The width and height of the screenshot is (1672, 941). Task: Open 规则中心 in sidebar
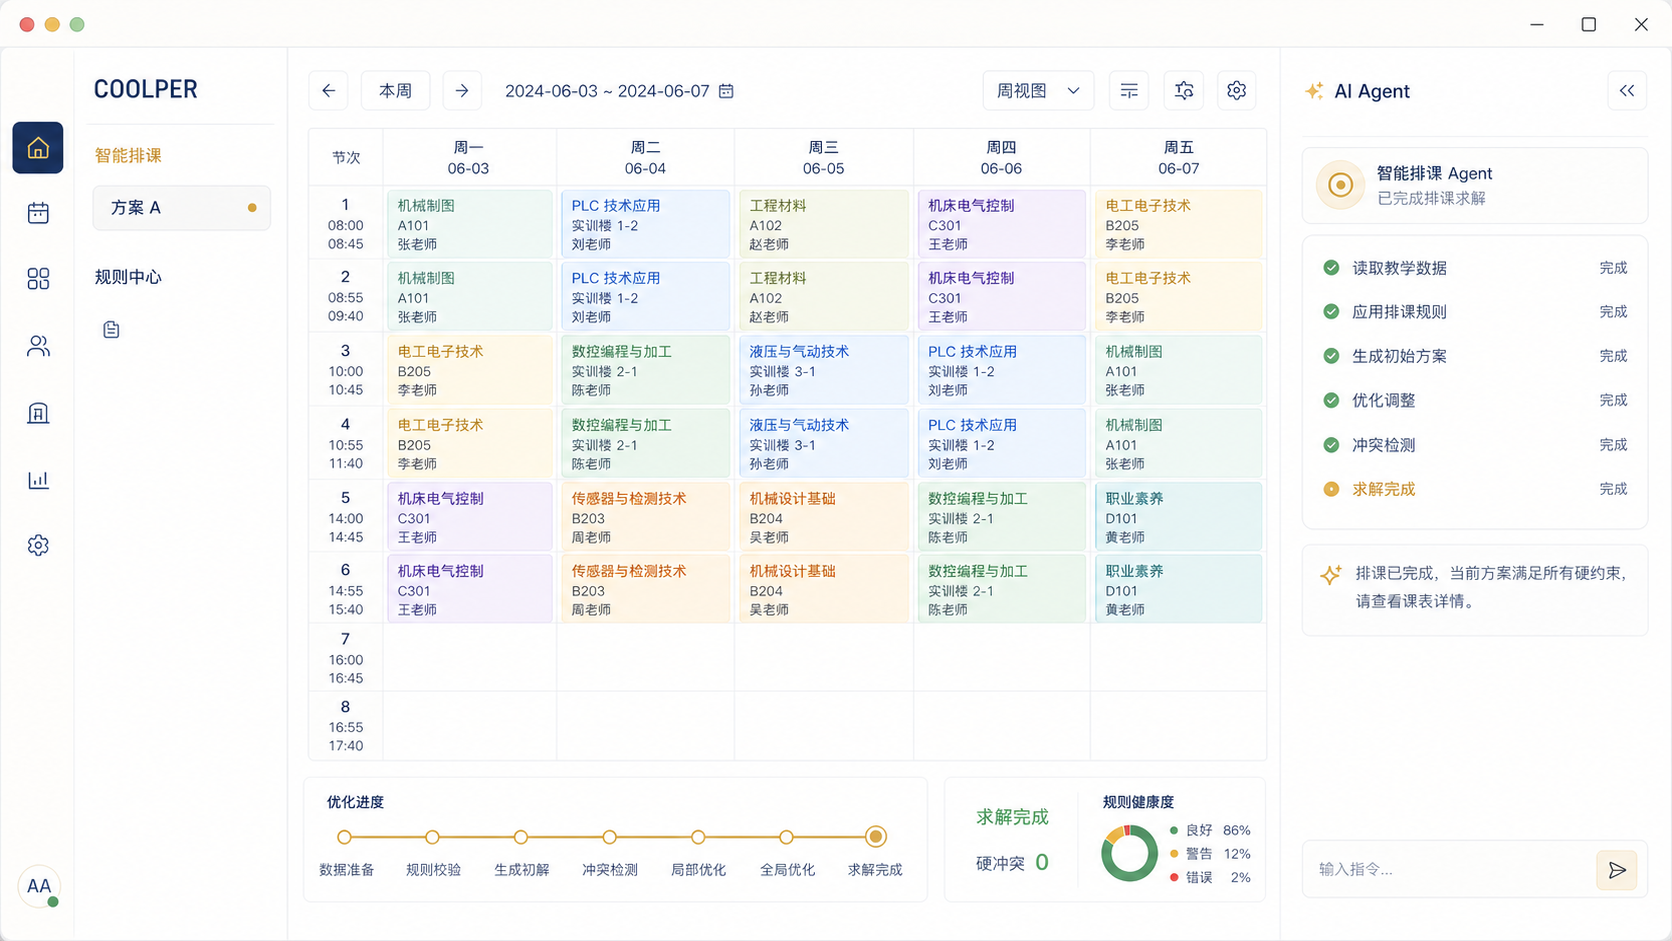tap(128, 277)
